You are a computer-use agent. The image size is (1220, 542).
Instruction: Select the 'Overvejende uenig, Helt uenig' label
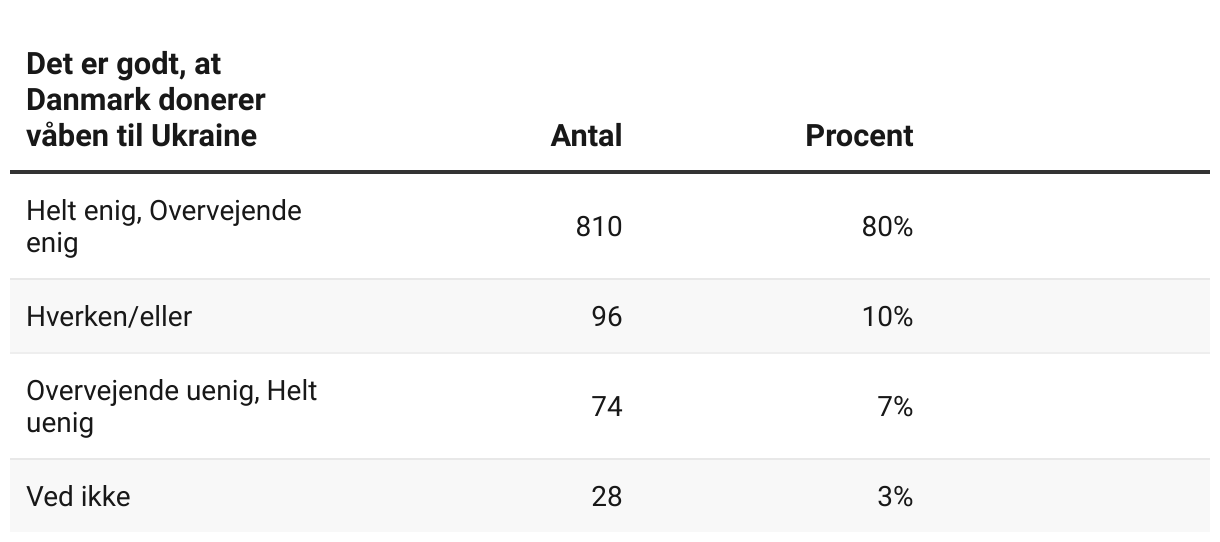tap(171, 406)
